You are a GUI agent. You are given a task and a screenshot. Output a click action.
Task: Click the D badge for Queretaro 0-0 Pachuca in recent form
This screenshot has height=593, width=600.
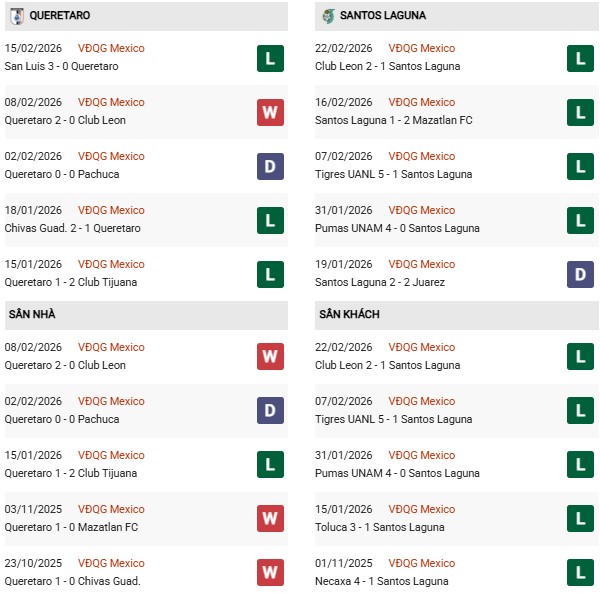tap(270, 166)
